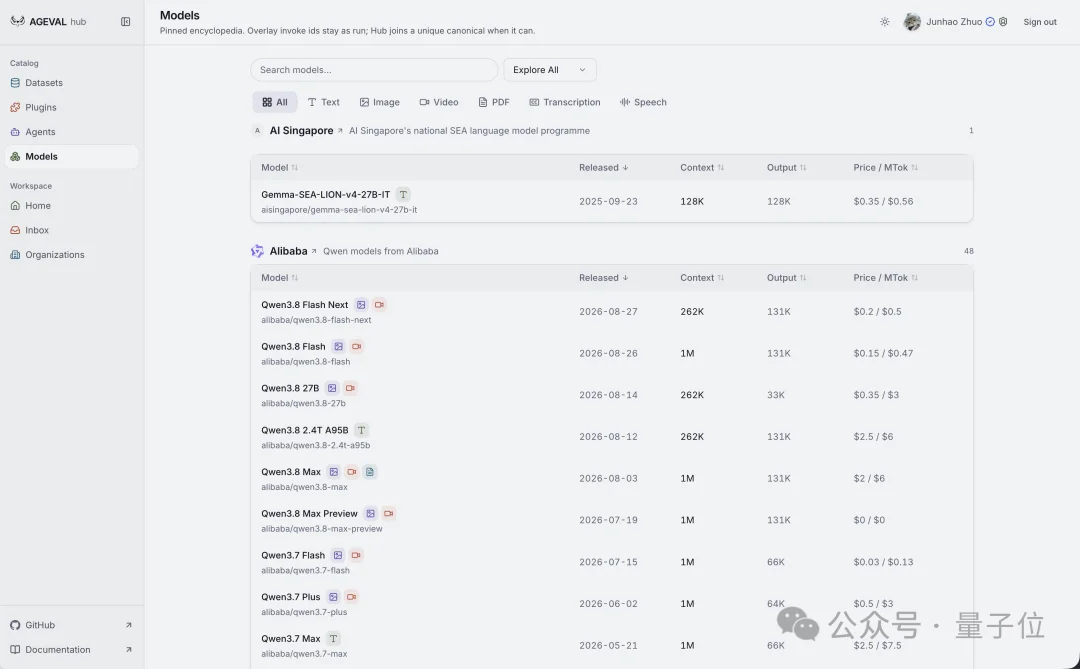Click the text badge on Qwen3.7 Max
Viewport: 1080px width, 669px height.
click(x=333, y=639)
